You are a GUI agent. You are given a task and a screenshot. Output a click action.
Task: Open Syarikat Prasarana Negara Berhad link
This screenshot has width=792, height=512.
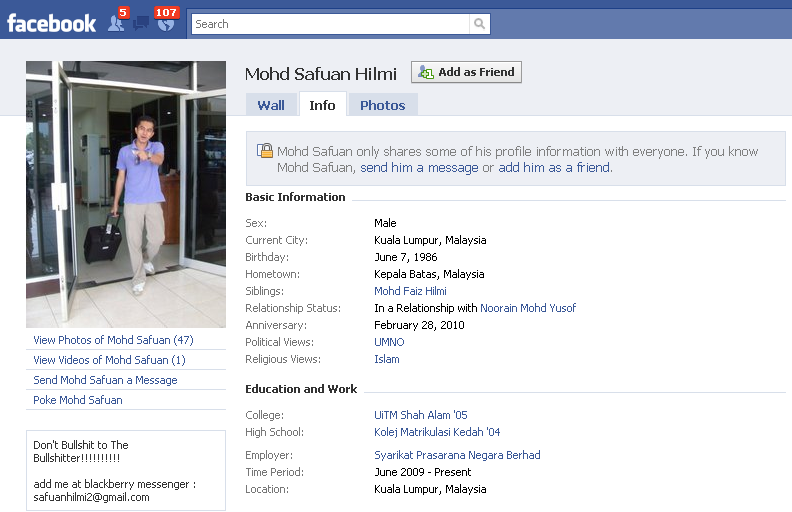coord(457,455)
